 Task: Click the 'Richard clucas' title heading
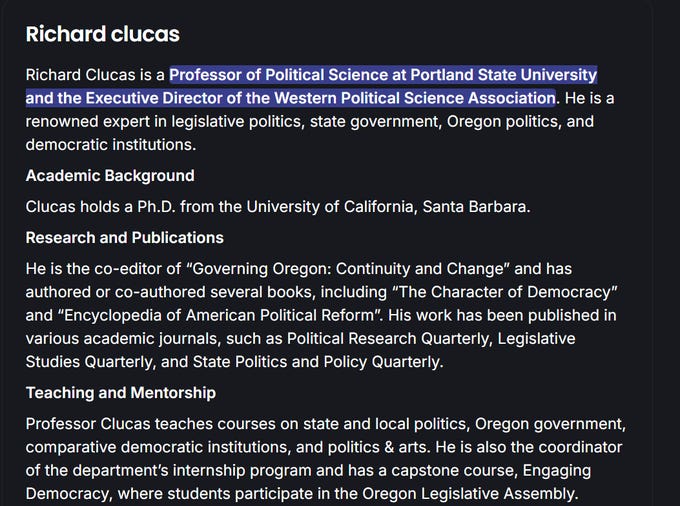pyautogui.click(x=102, y=34)
